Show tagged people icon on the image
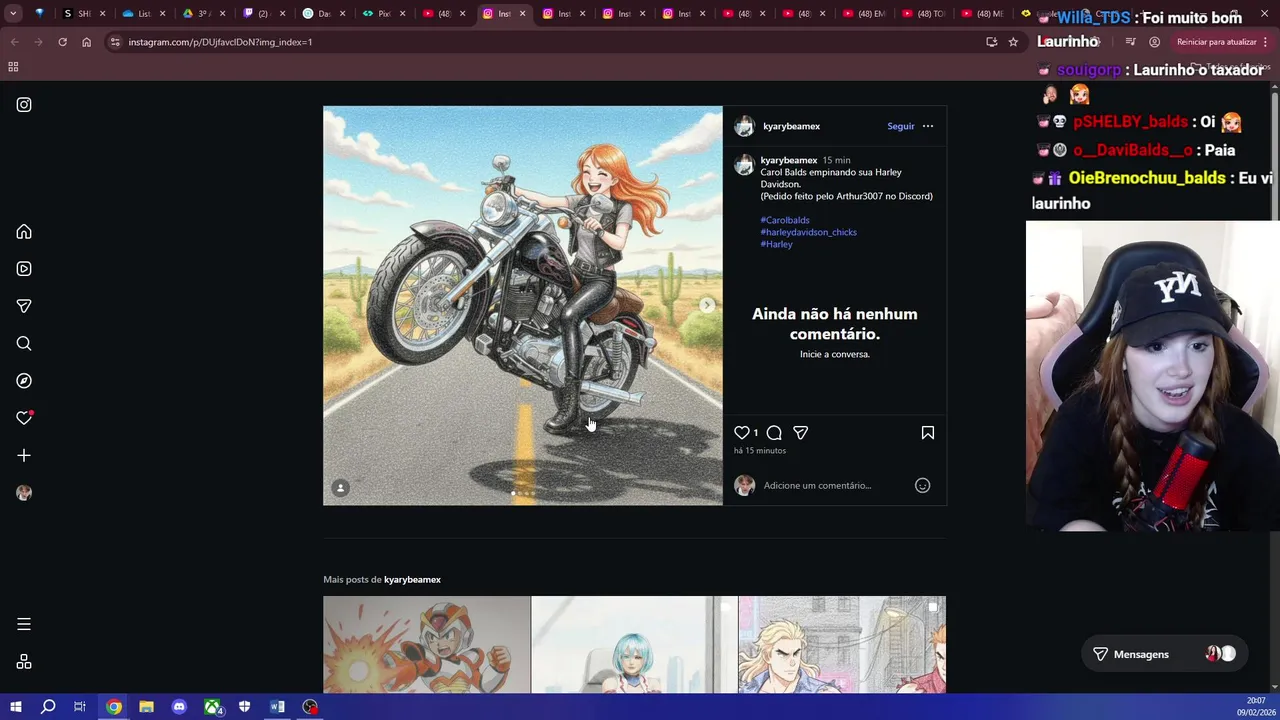This screenshot has width=1280, height=720. tap(340, 488)
